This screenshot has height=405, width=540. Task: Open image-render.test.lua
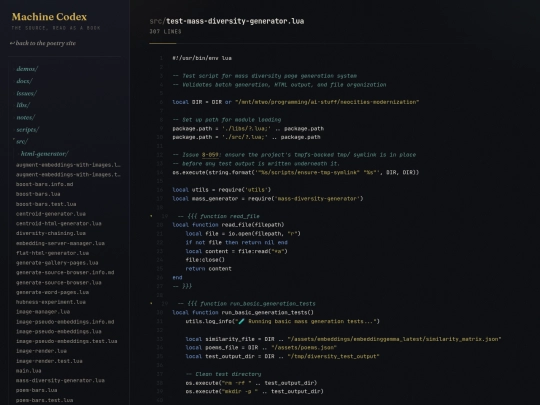coord(49,361)
